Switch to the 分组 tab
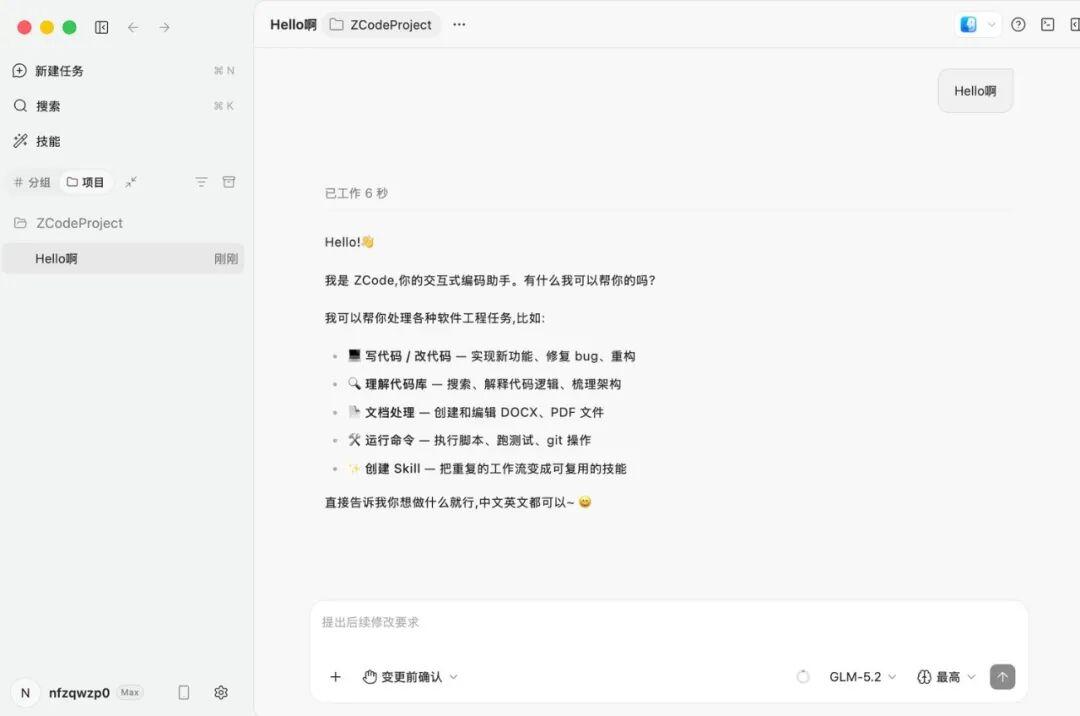Image resolution: width=1080 pixels, height=716 pixels. tap(32, 182)
